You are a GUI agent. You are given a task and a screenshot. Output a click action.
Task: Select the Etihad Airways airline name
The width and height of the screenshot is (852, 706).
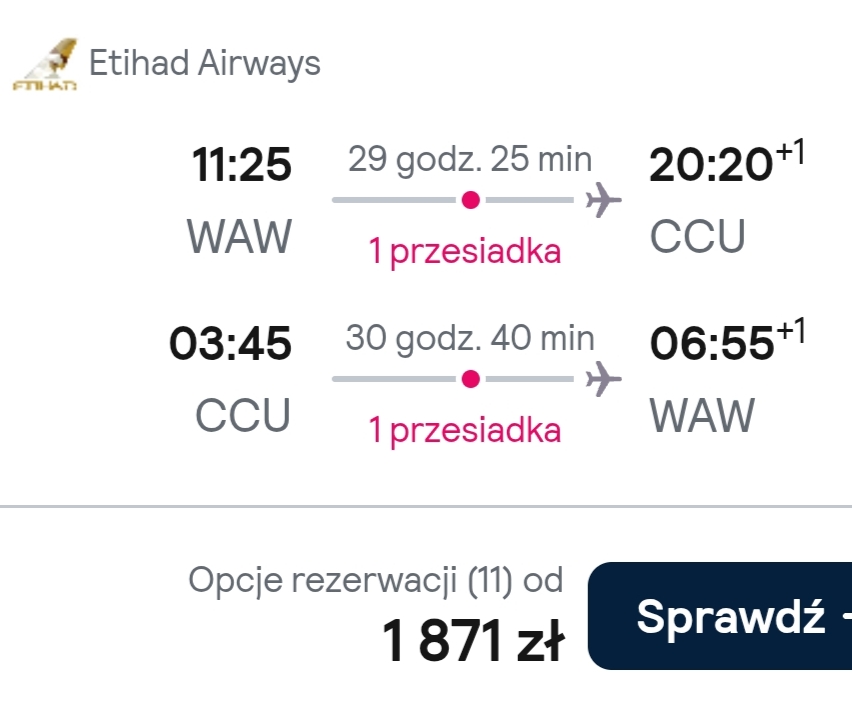tap(205, 64)
